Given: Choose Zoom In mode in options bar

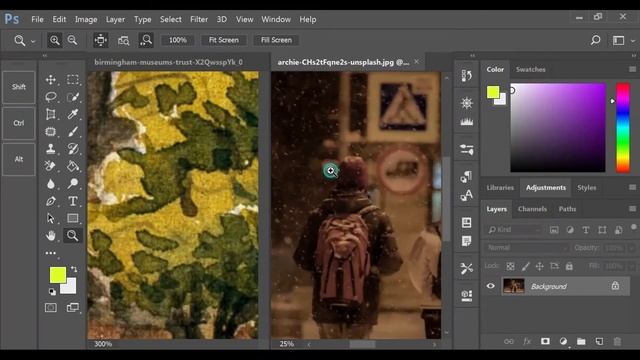Looking at the screenshot, I should point(54,40).
